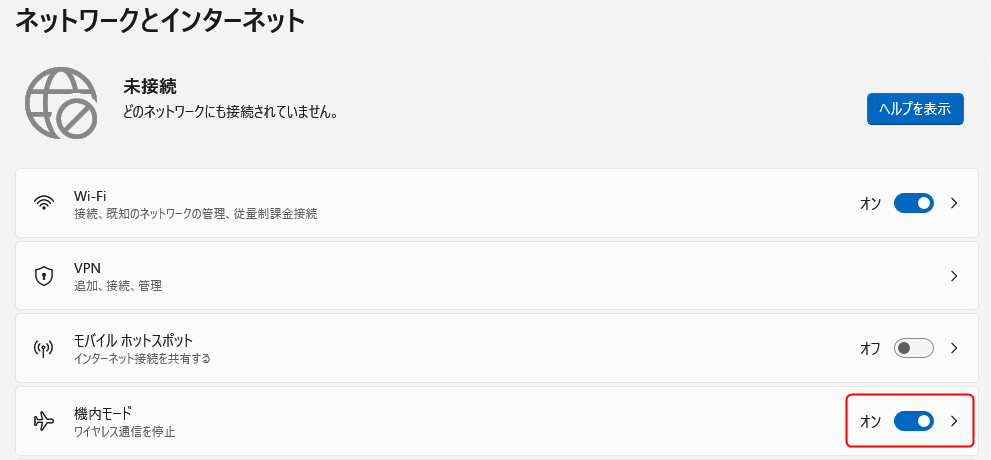Select the VPN settings entry
Viewport: 991px width, 460px height.
point(88,268)
